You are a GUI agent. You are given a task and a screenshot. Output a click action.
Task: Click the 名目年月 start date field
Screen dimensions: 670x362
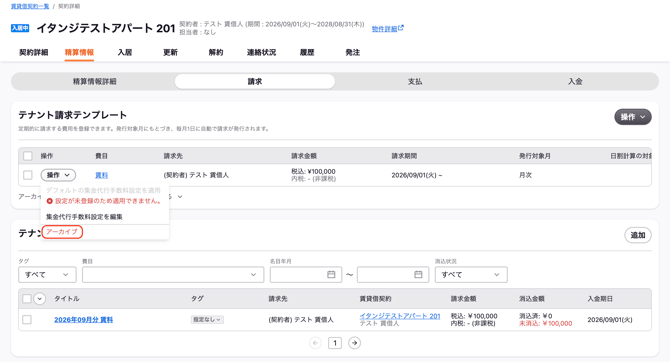coord(306,274)
